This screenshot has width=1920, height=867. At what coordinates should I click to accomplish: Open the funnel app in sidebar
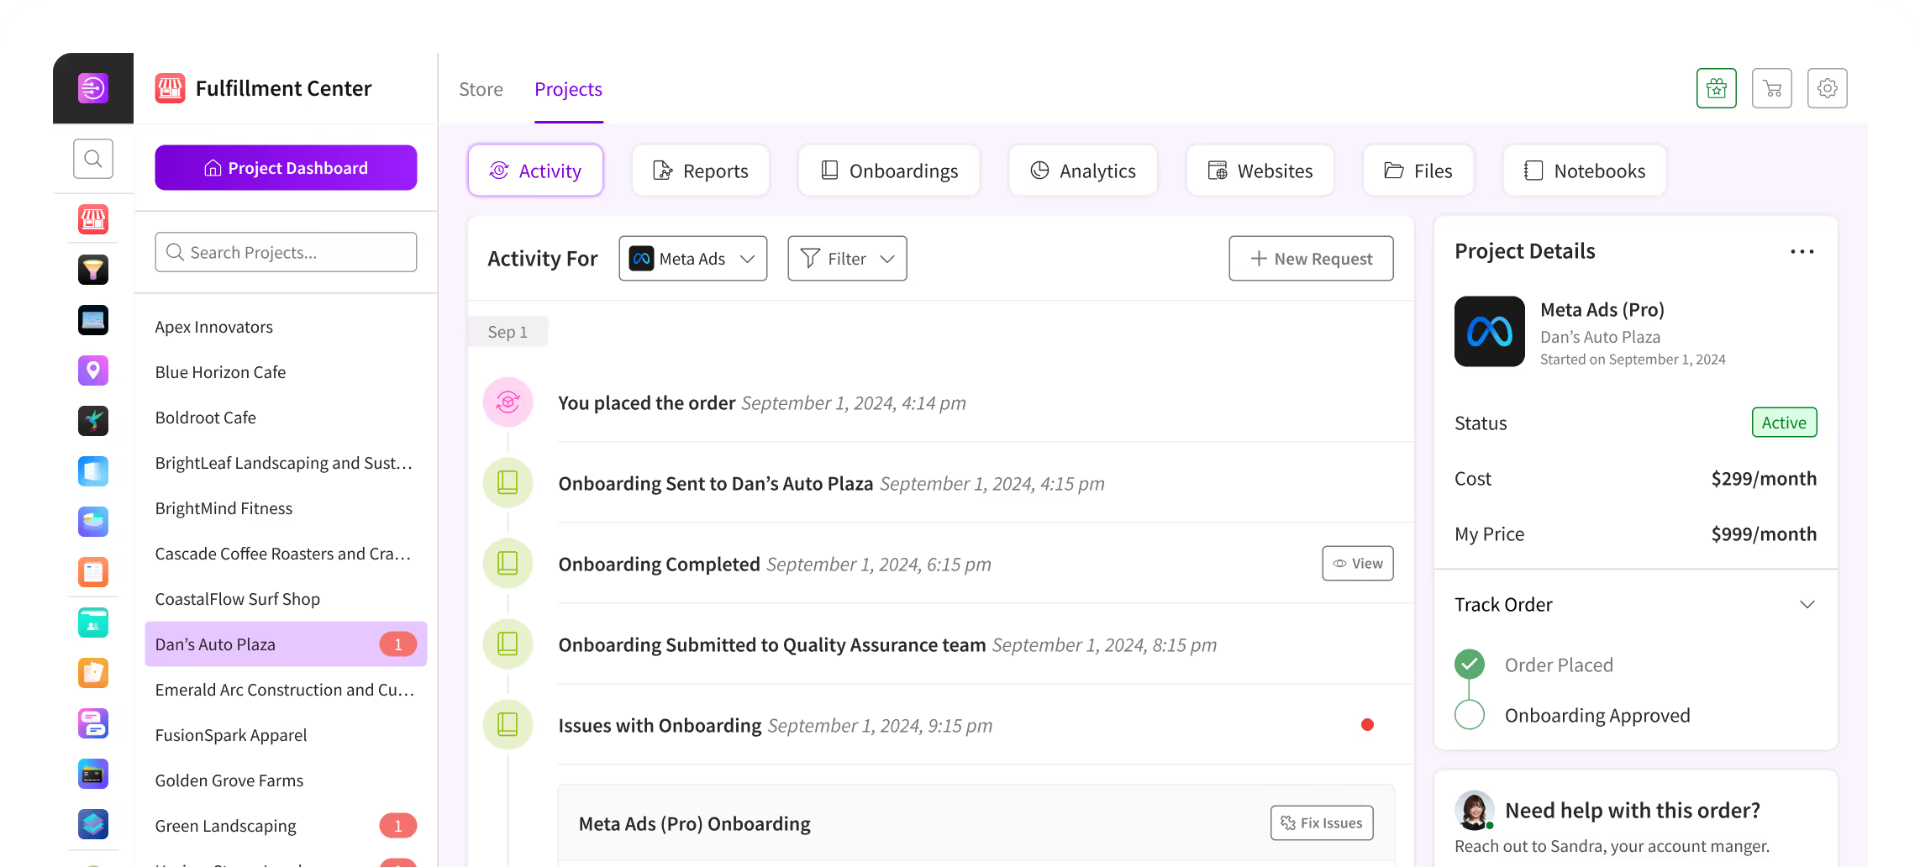[93, 269]
